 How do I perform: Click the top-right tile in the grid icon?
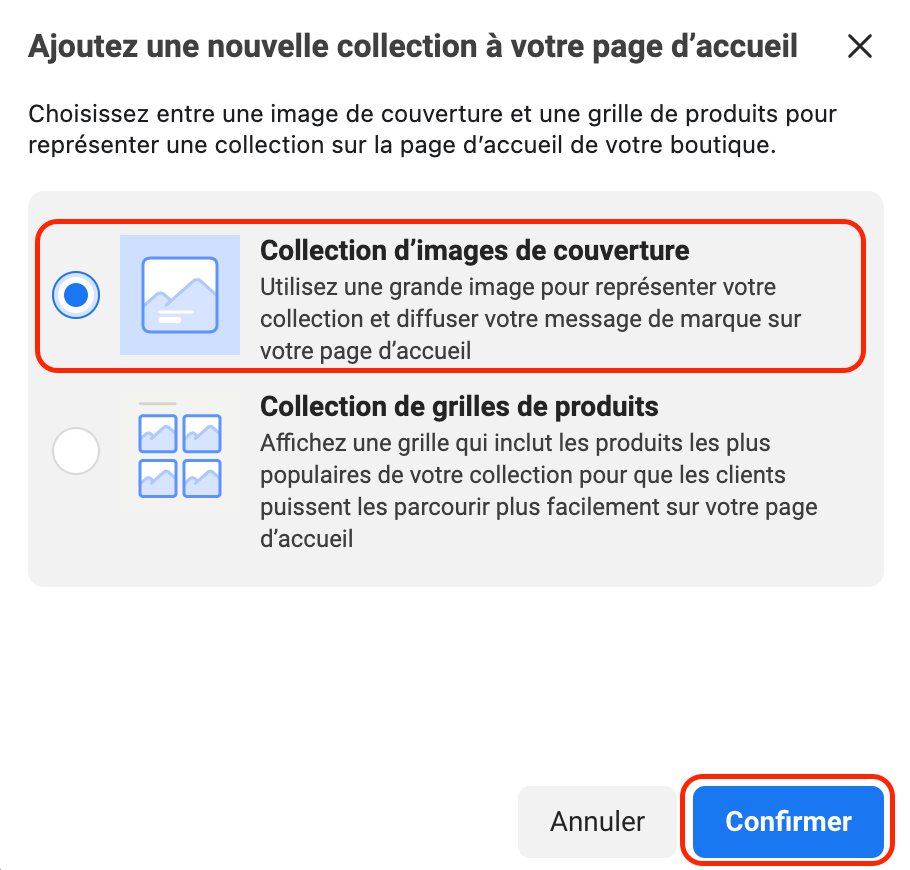pos(202,434)
